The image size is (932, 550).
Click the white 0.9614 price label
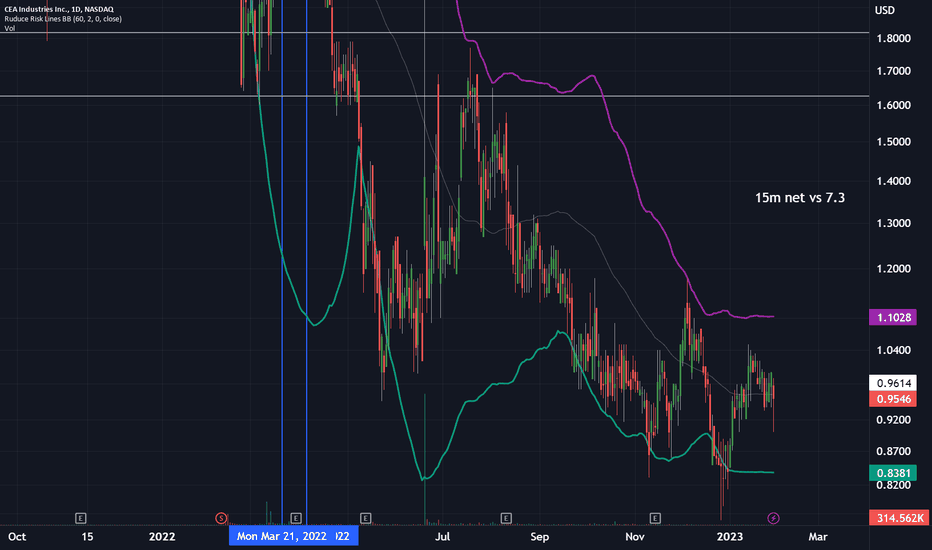coord(893,383)
